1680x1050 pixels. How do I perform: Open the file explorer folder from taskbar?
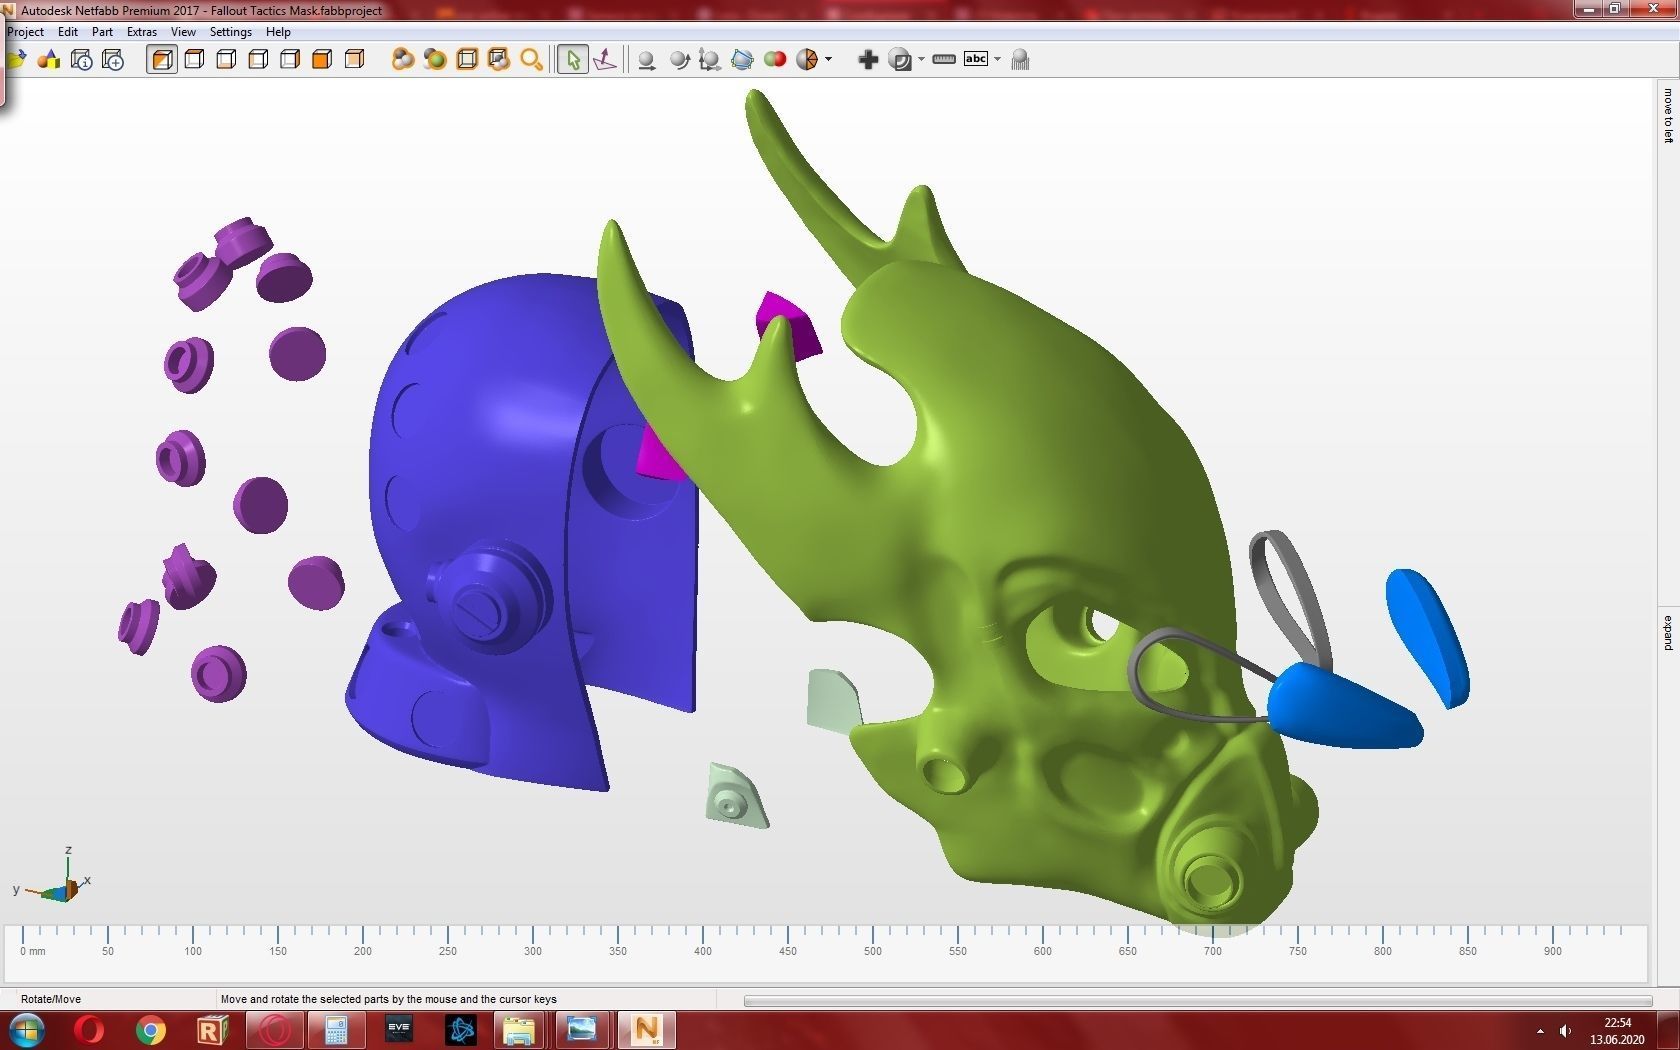click(519, 1030)
